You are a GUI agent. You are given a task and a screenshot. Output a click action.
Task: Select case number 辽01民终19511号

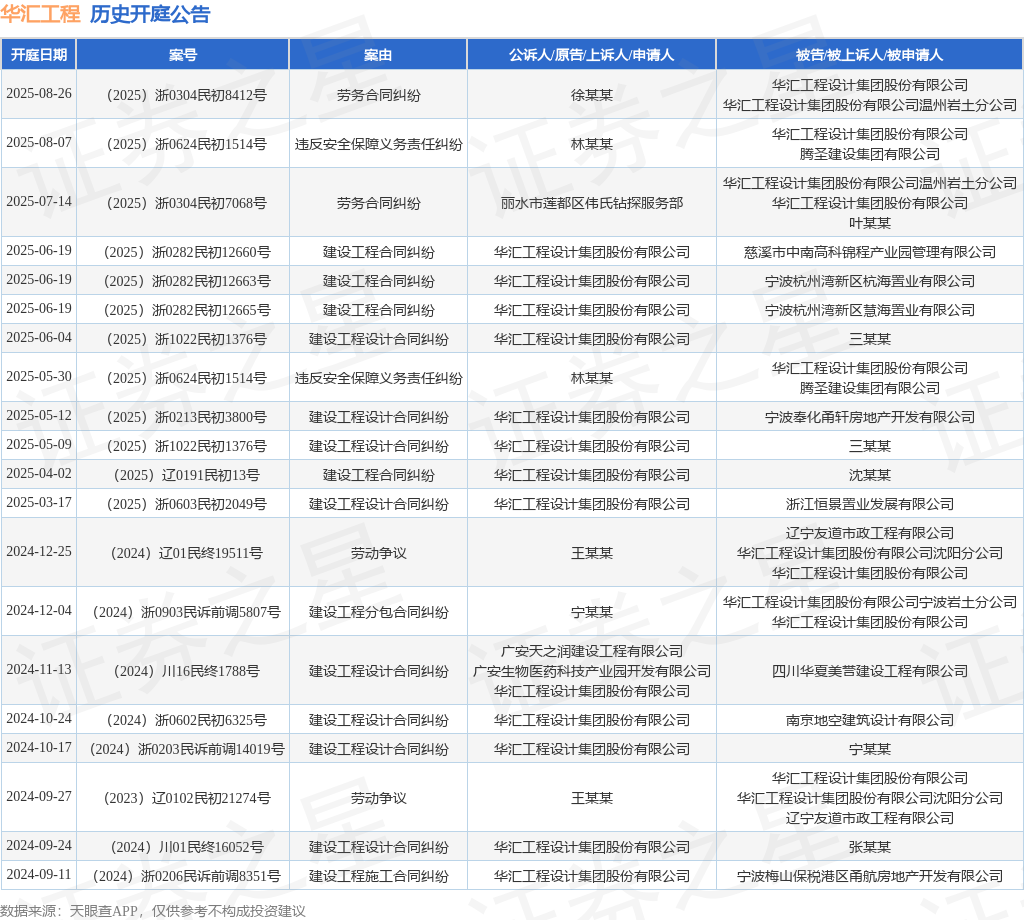pos(187,553)
